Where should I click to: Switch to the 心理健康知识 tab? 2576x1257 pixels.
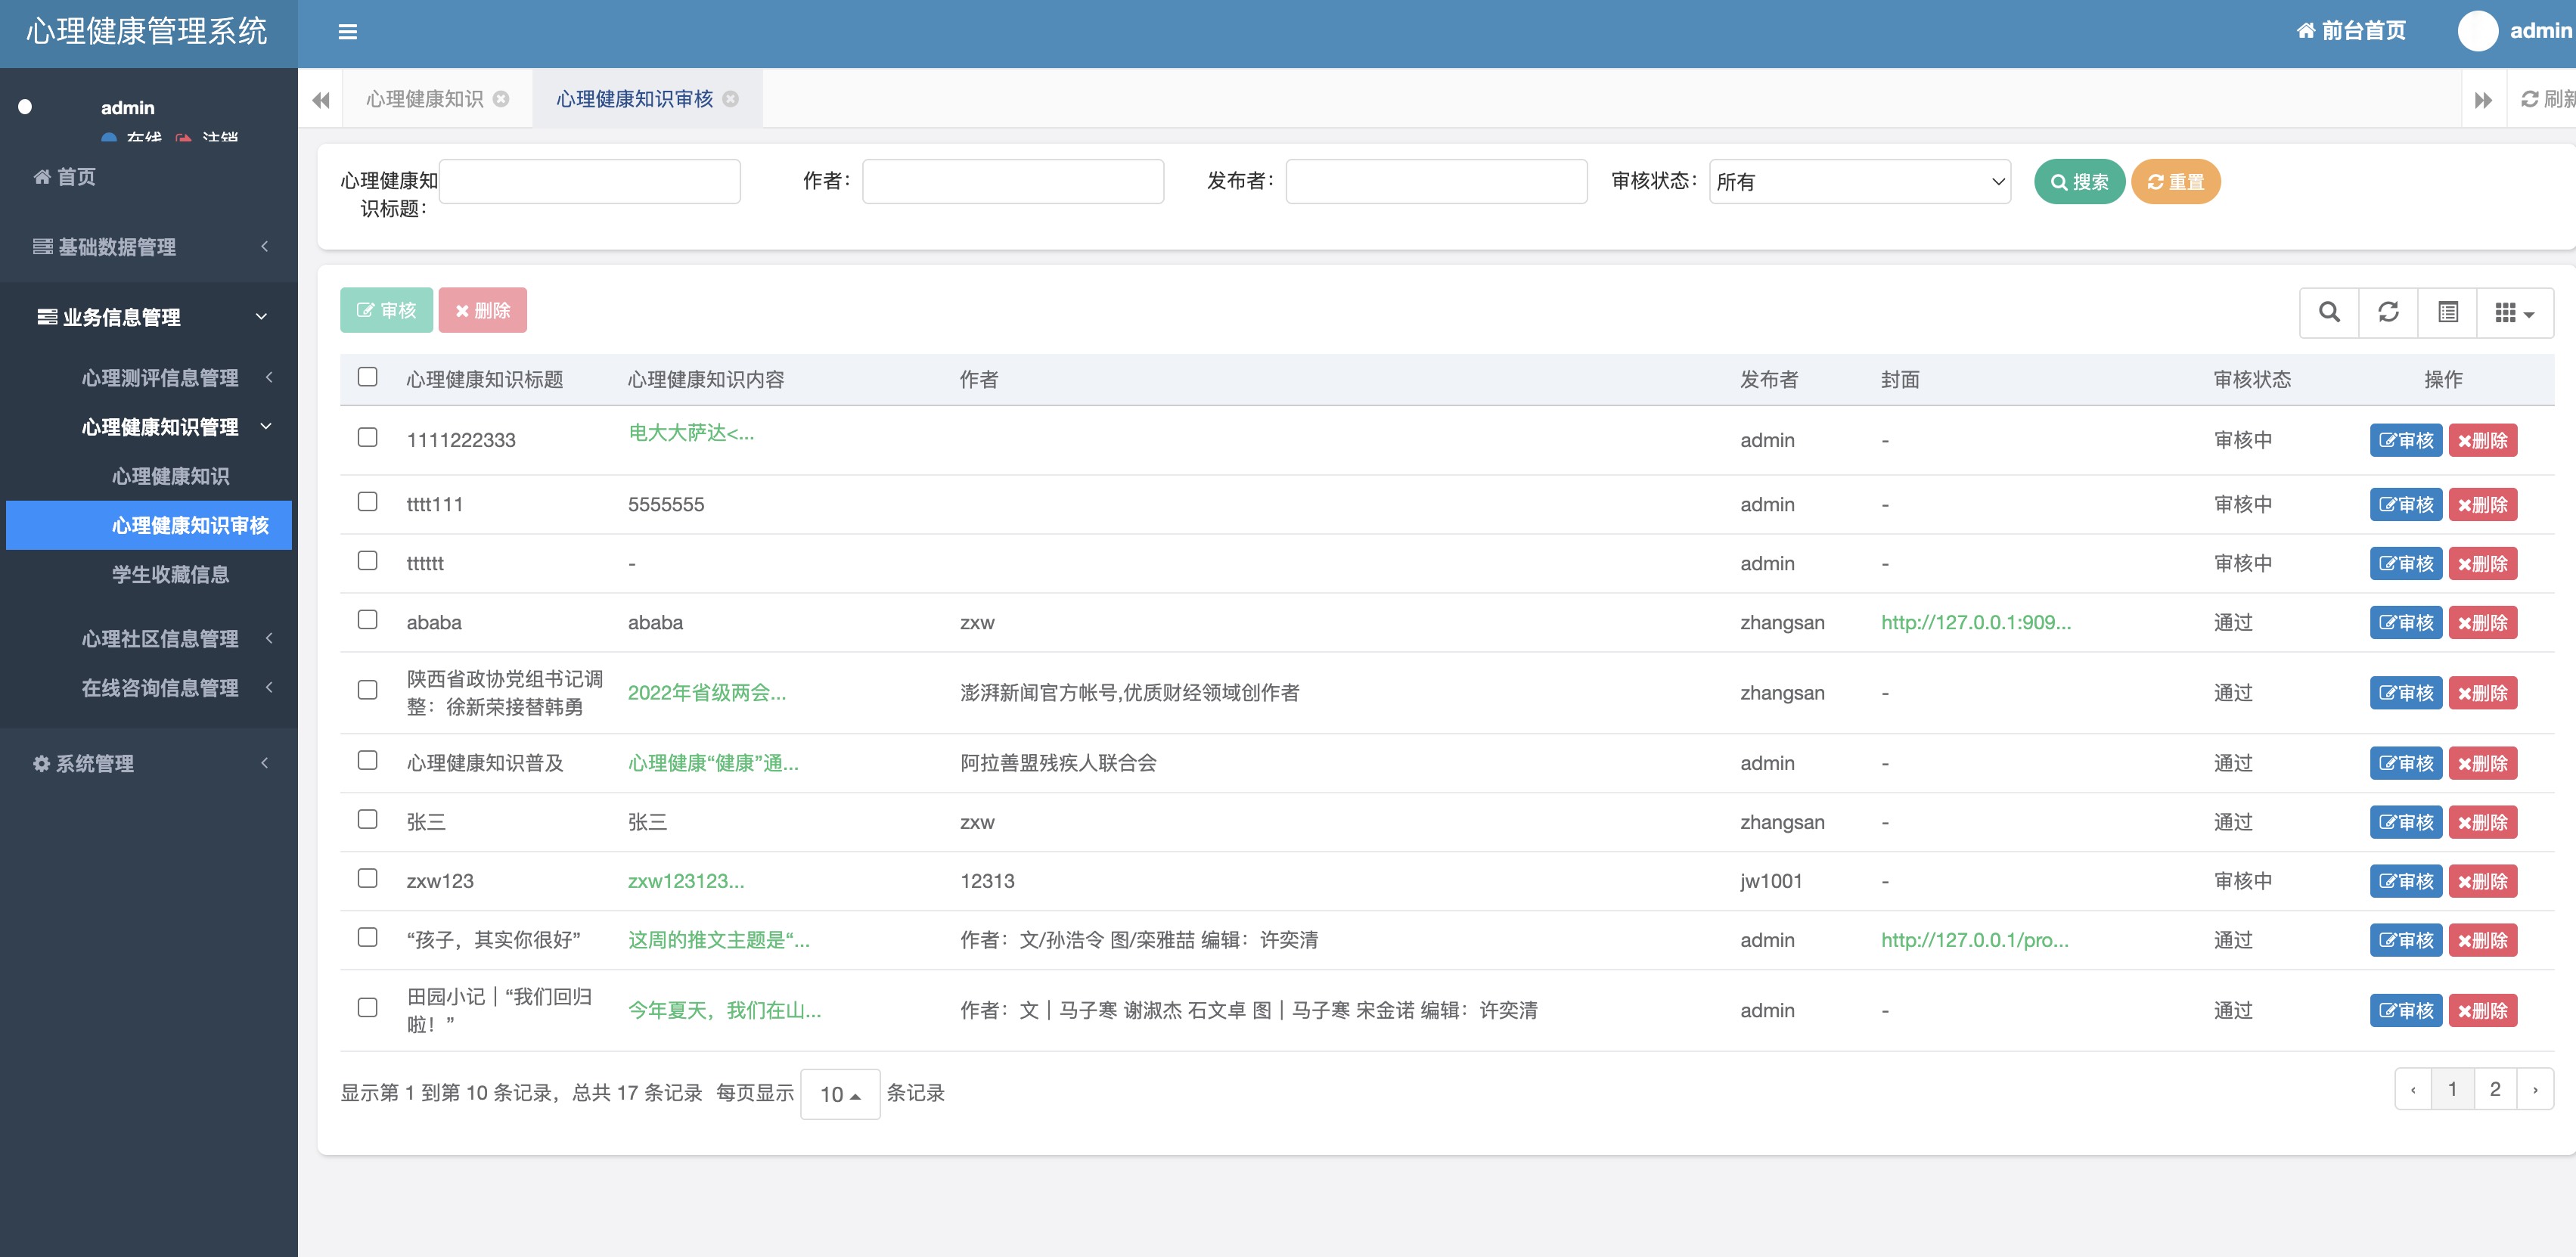425,99
